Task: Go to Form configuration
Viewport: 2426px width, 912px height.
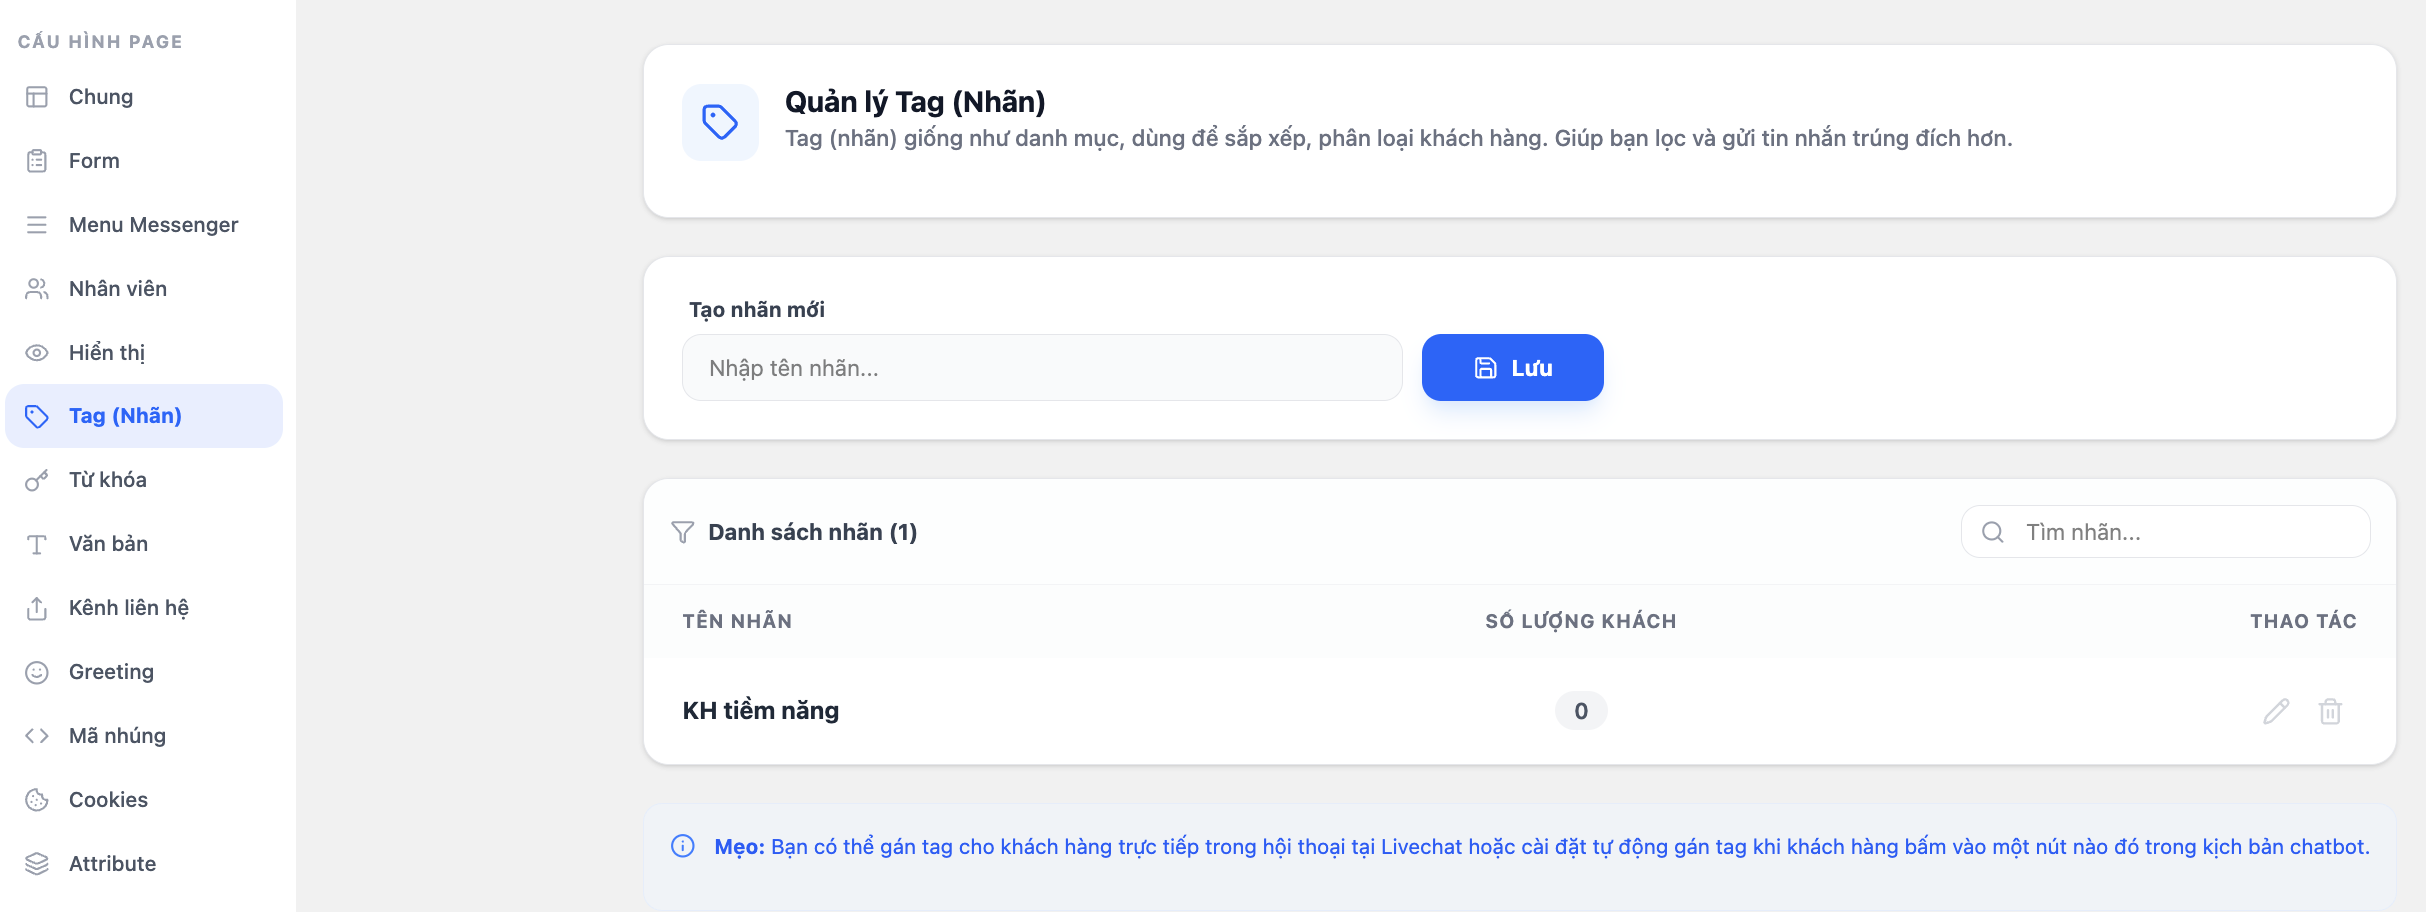Action: (x=94, y=161)
